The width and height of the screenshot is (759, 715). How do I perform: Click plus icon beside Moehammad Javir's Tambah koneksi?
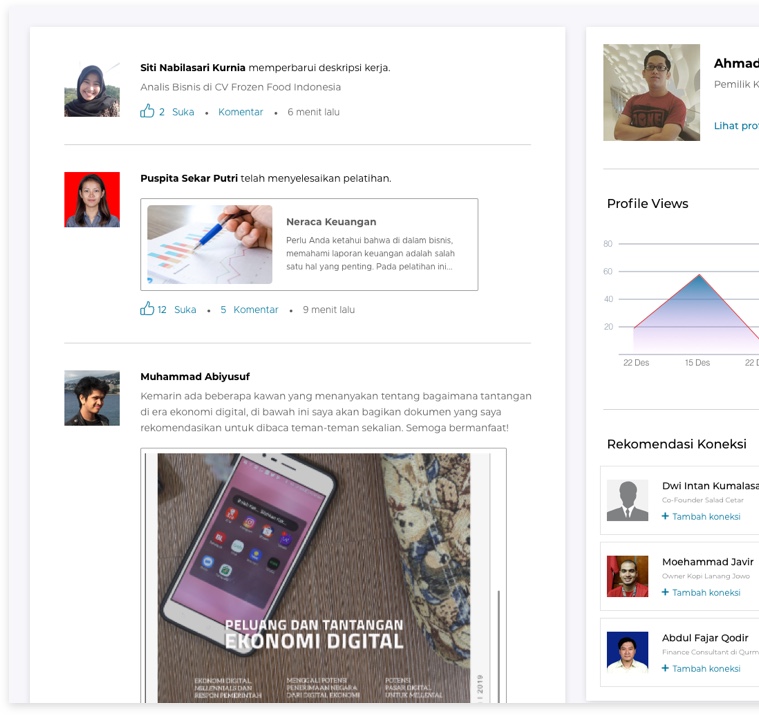tap(665, 592)
